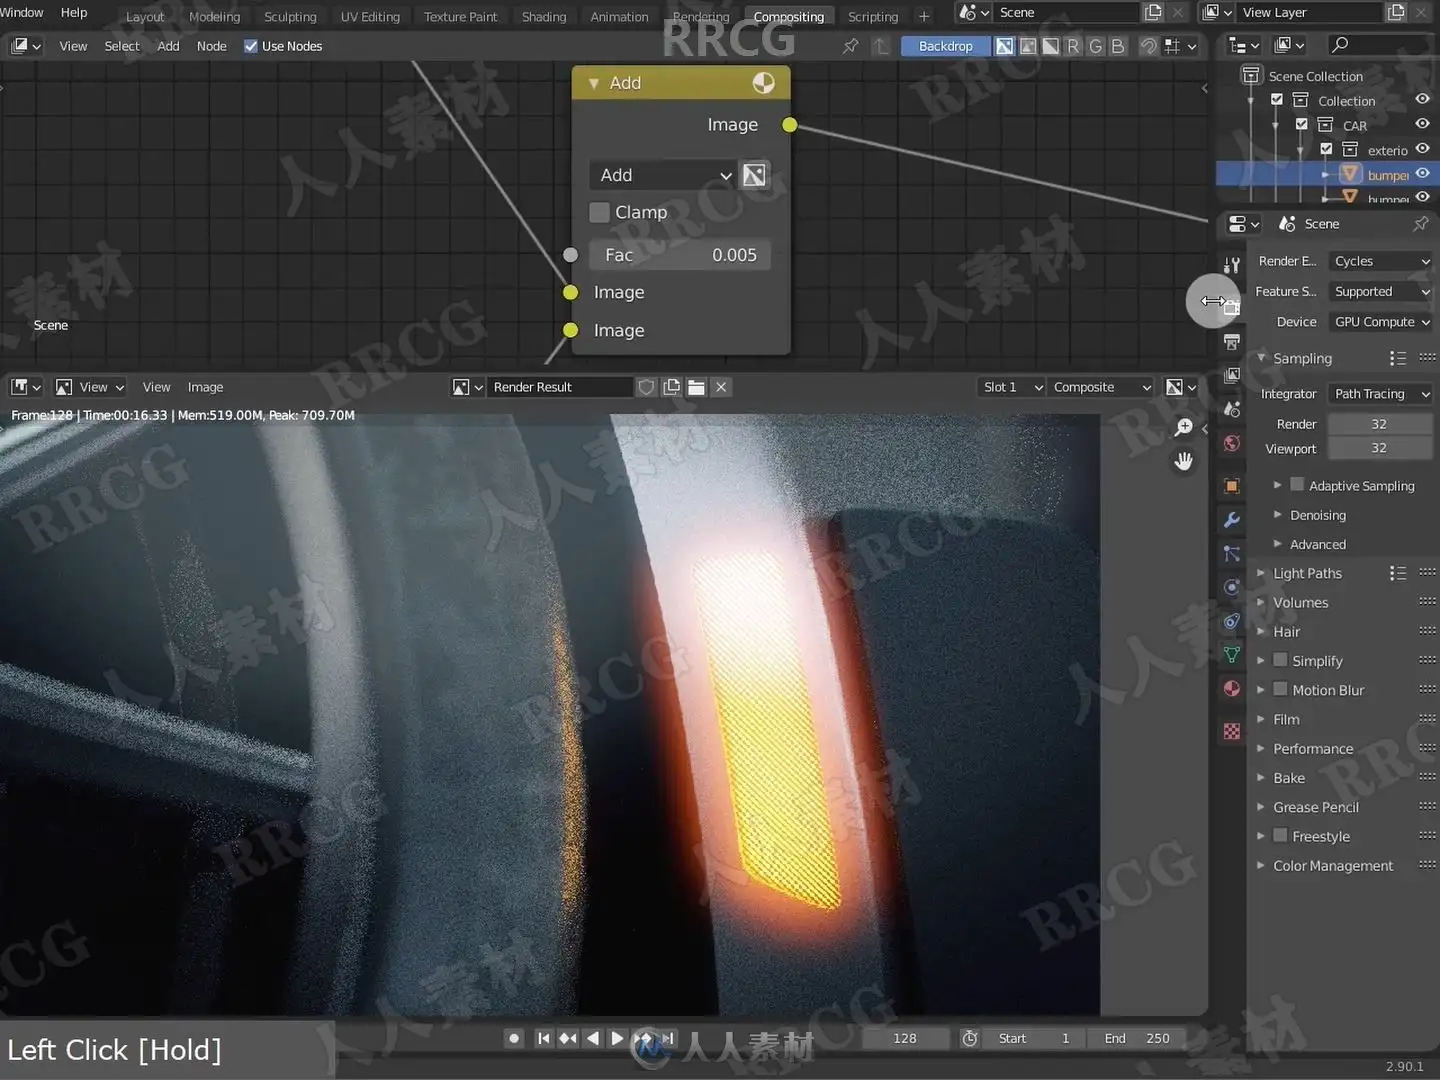Hide the Collection via eye icon
This screenshot has width=1440, height=1080.
(1423, 99)
